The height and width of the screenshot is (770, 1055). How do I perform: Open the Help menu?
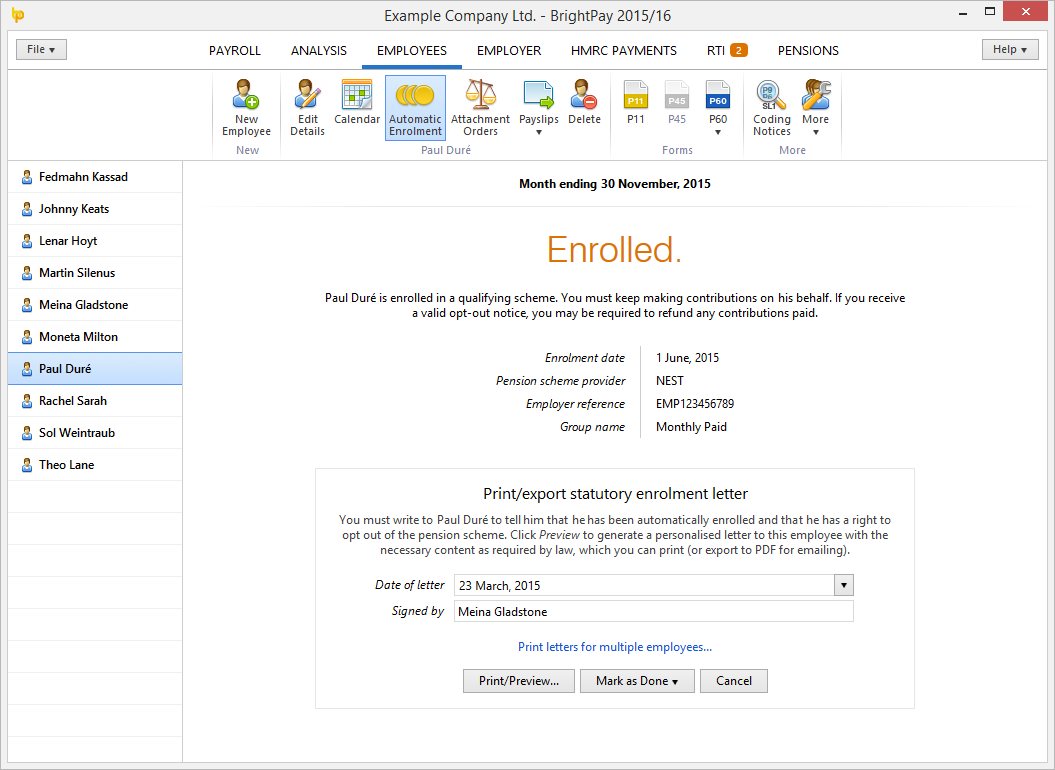point(1010,49)
